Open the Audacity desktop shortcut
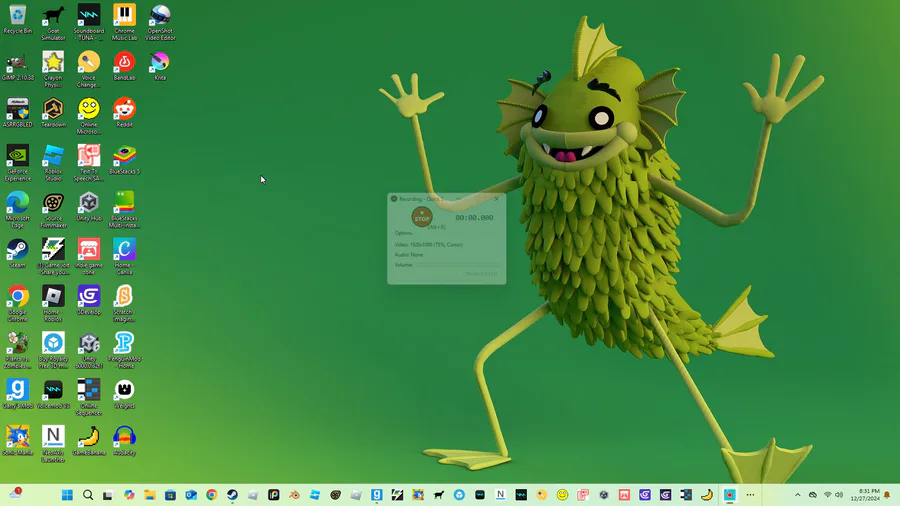 coord(125,441)
